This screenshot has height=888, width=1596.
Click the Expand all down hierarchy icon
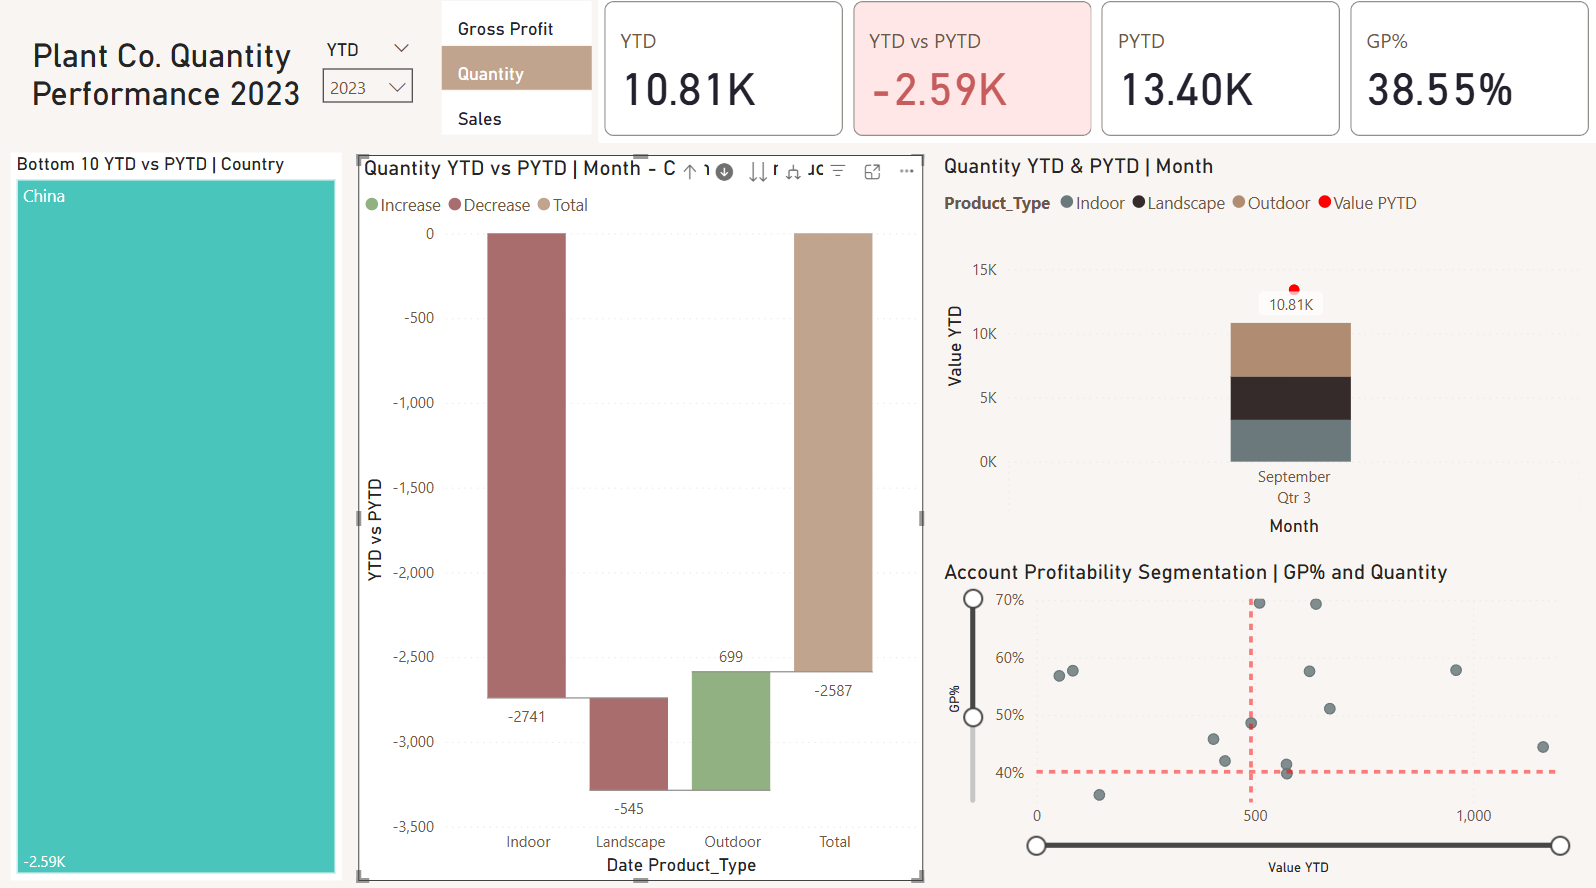pos(793,172)
